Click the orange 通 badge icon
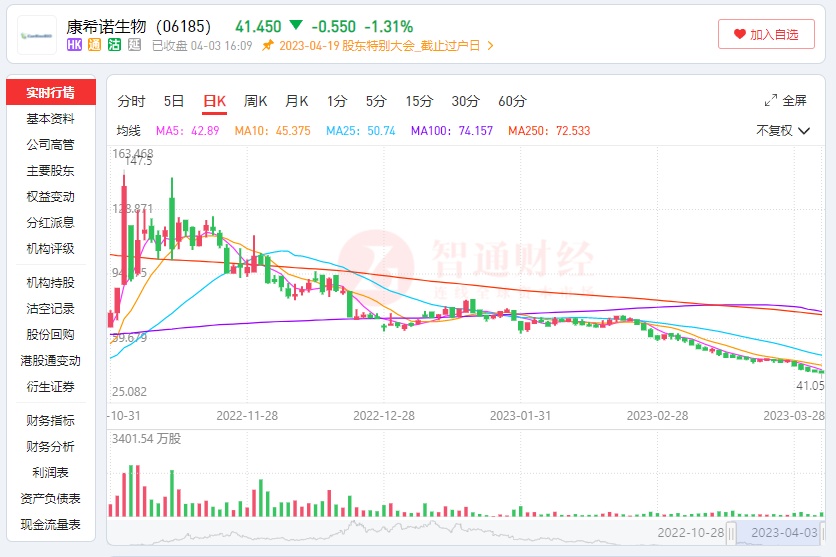 coord(94,45)
